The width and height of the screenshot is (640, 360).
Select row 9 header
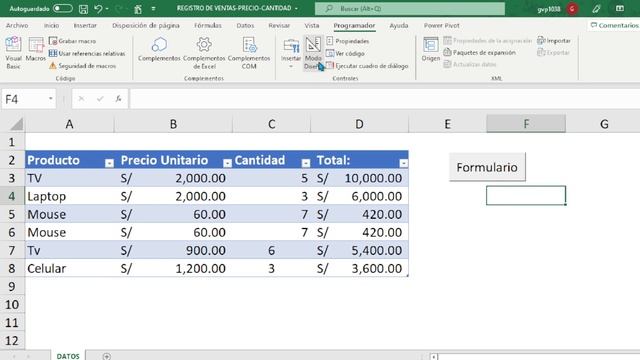(12, 287)
